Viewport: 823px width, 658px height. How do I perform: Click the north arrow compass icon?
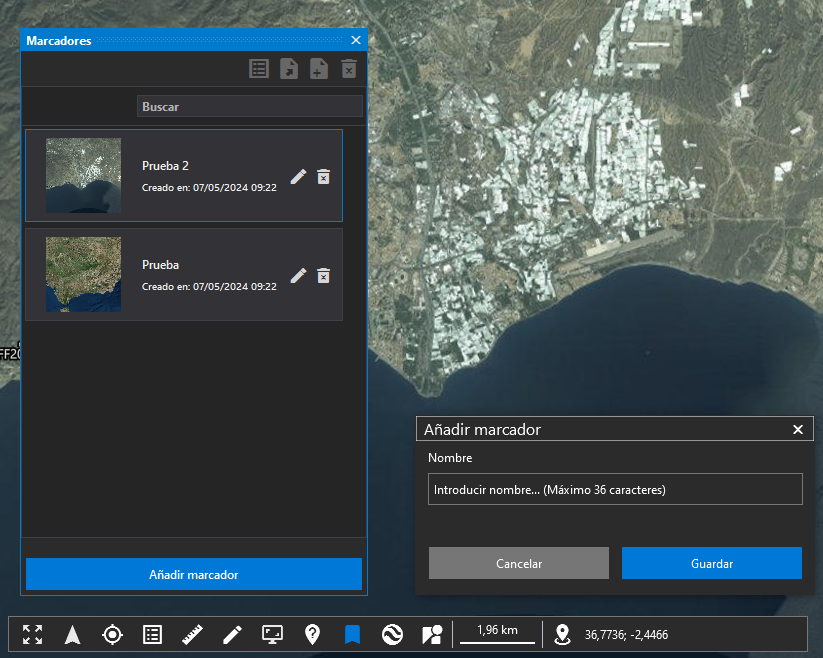point(72,634)
